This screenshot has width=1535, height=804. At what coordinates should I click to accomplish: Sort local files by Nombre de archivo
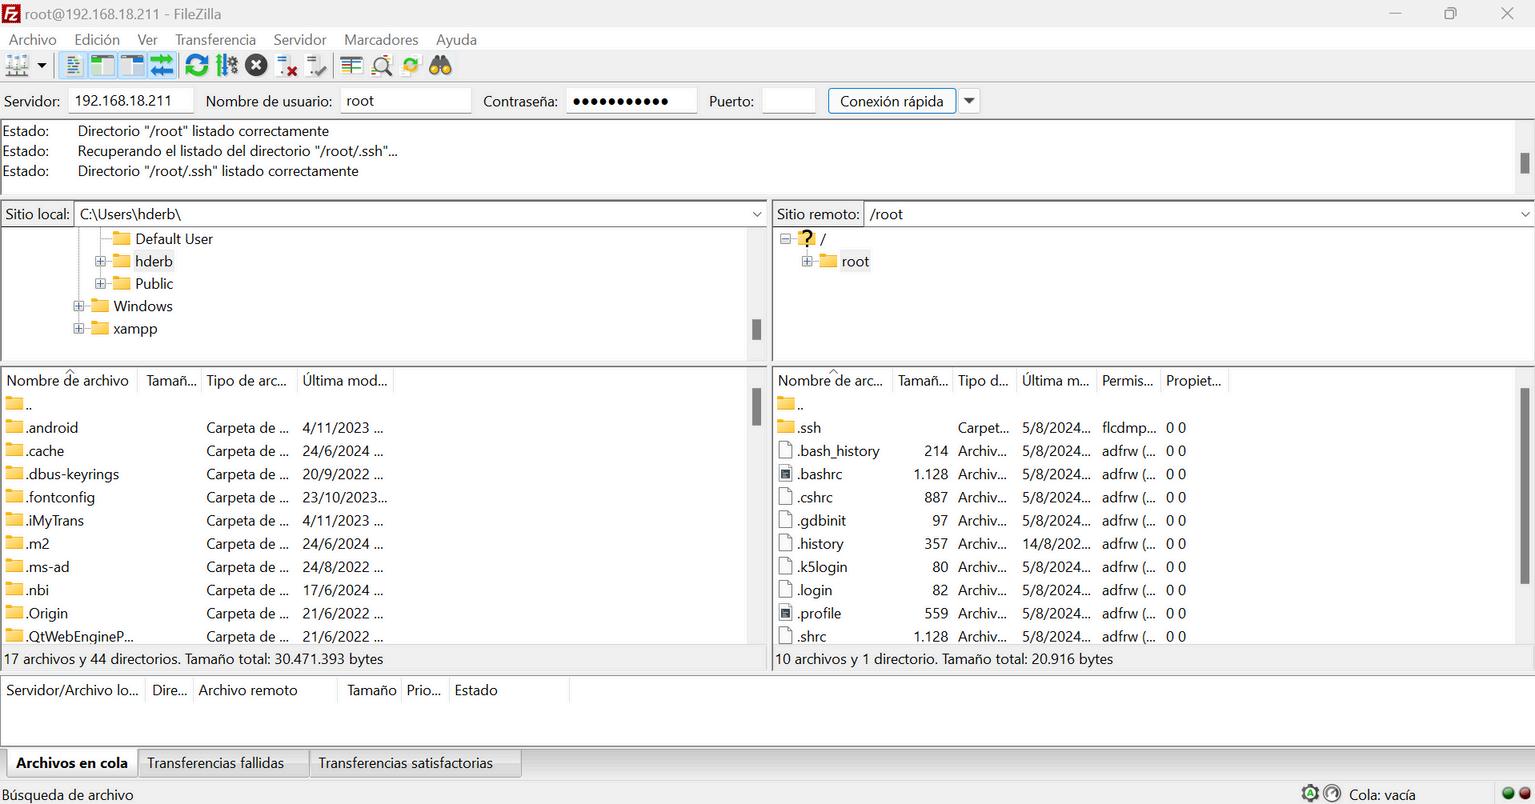coord(70,380)
